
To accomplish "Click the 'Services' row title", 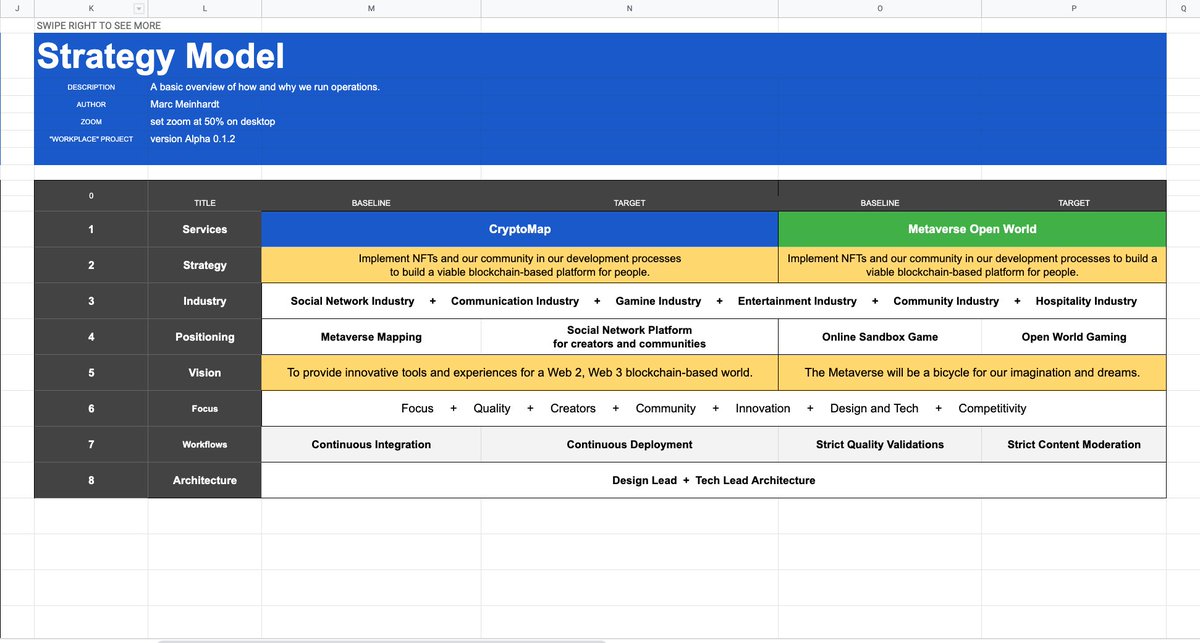I will (205, 229).
